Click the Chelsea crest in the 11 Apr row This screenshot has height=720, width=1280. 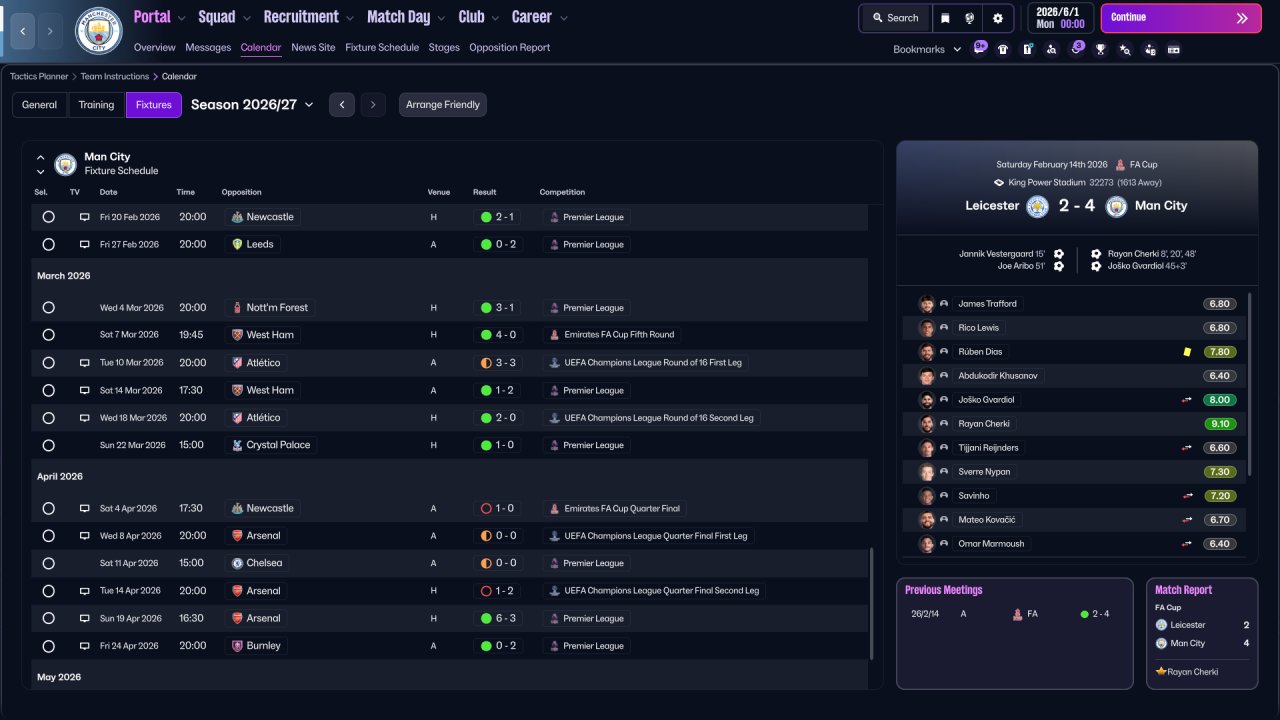[237, 563]
